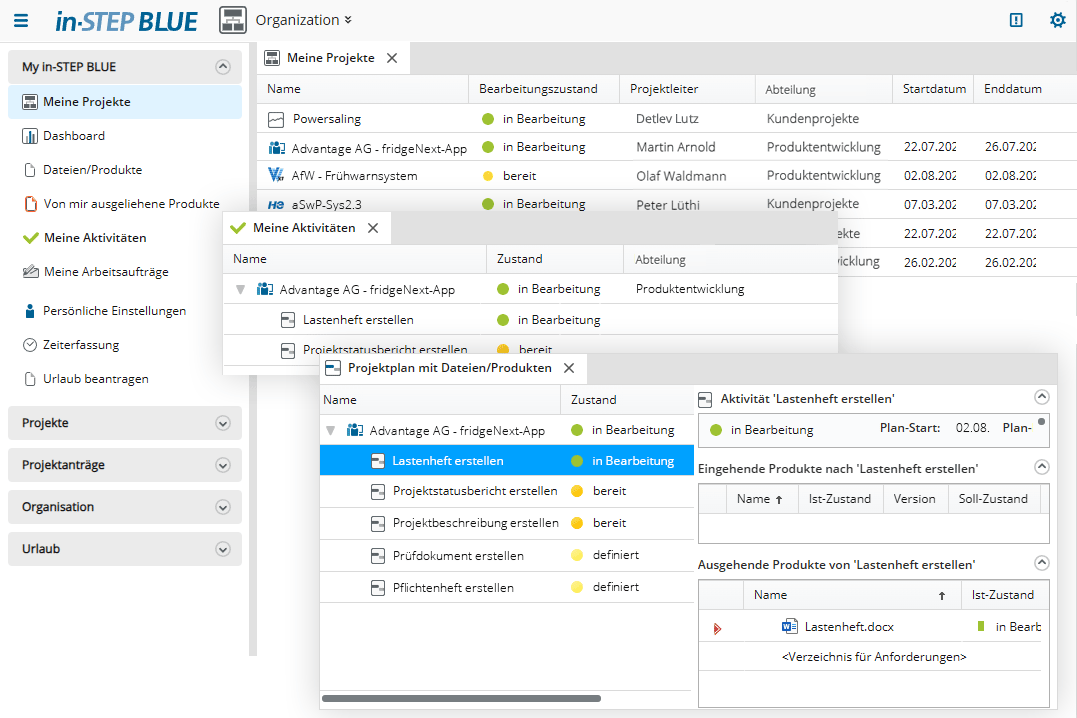
Task: Select the Pflichtenheft erstellen activity row
Action: click(453, 588)
